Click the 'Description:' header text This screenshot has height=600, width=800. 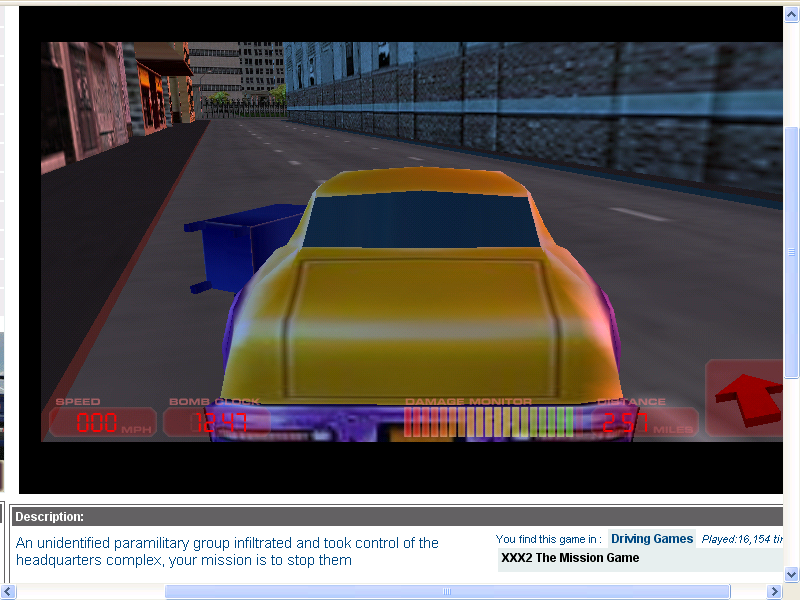coord(49,516)
